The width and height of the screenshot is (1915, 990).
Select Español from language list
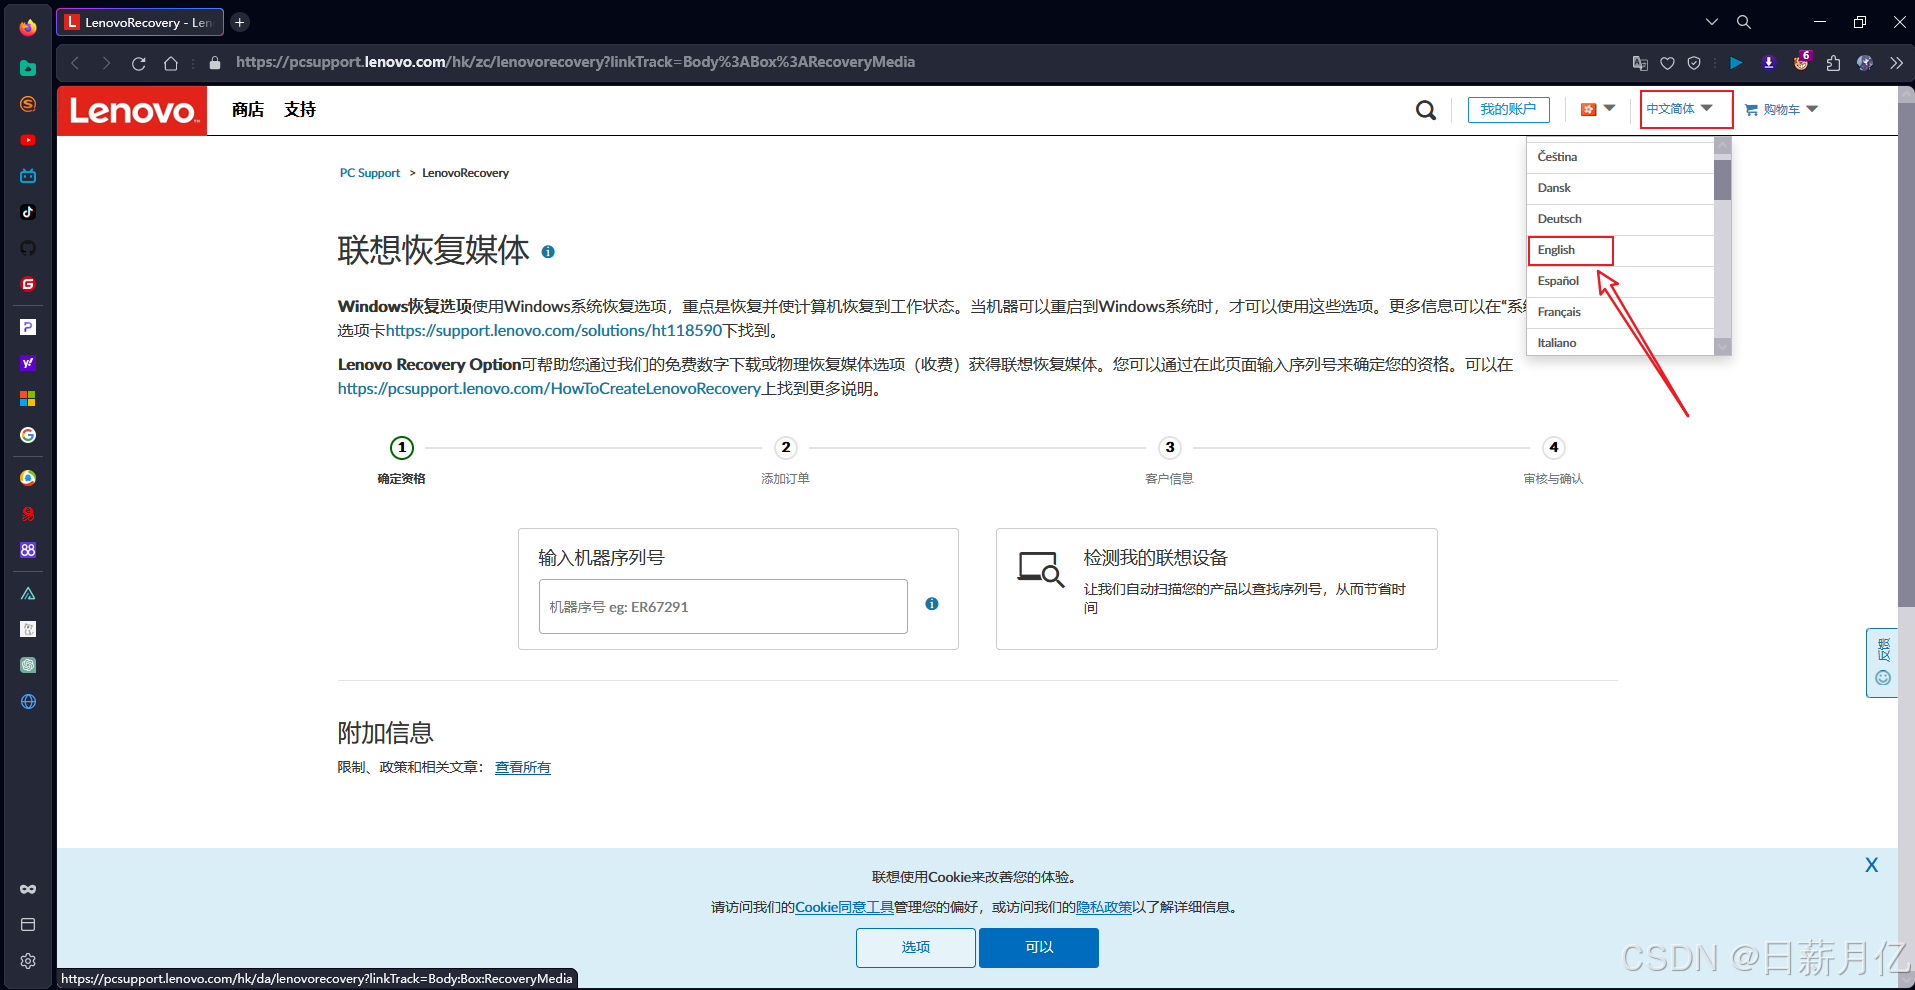coord(1620,281)
